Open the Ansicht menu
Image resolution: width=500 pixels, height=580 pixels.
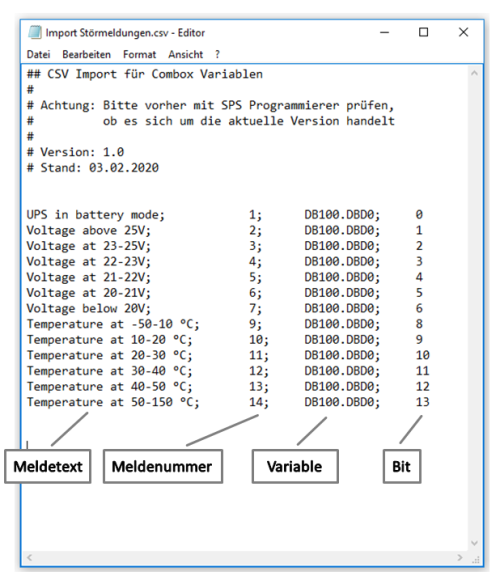[185, 54]
